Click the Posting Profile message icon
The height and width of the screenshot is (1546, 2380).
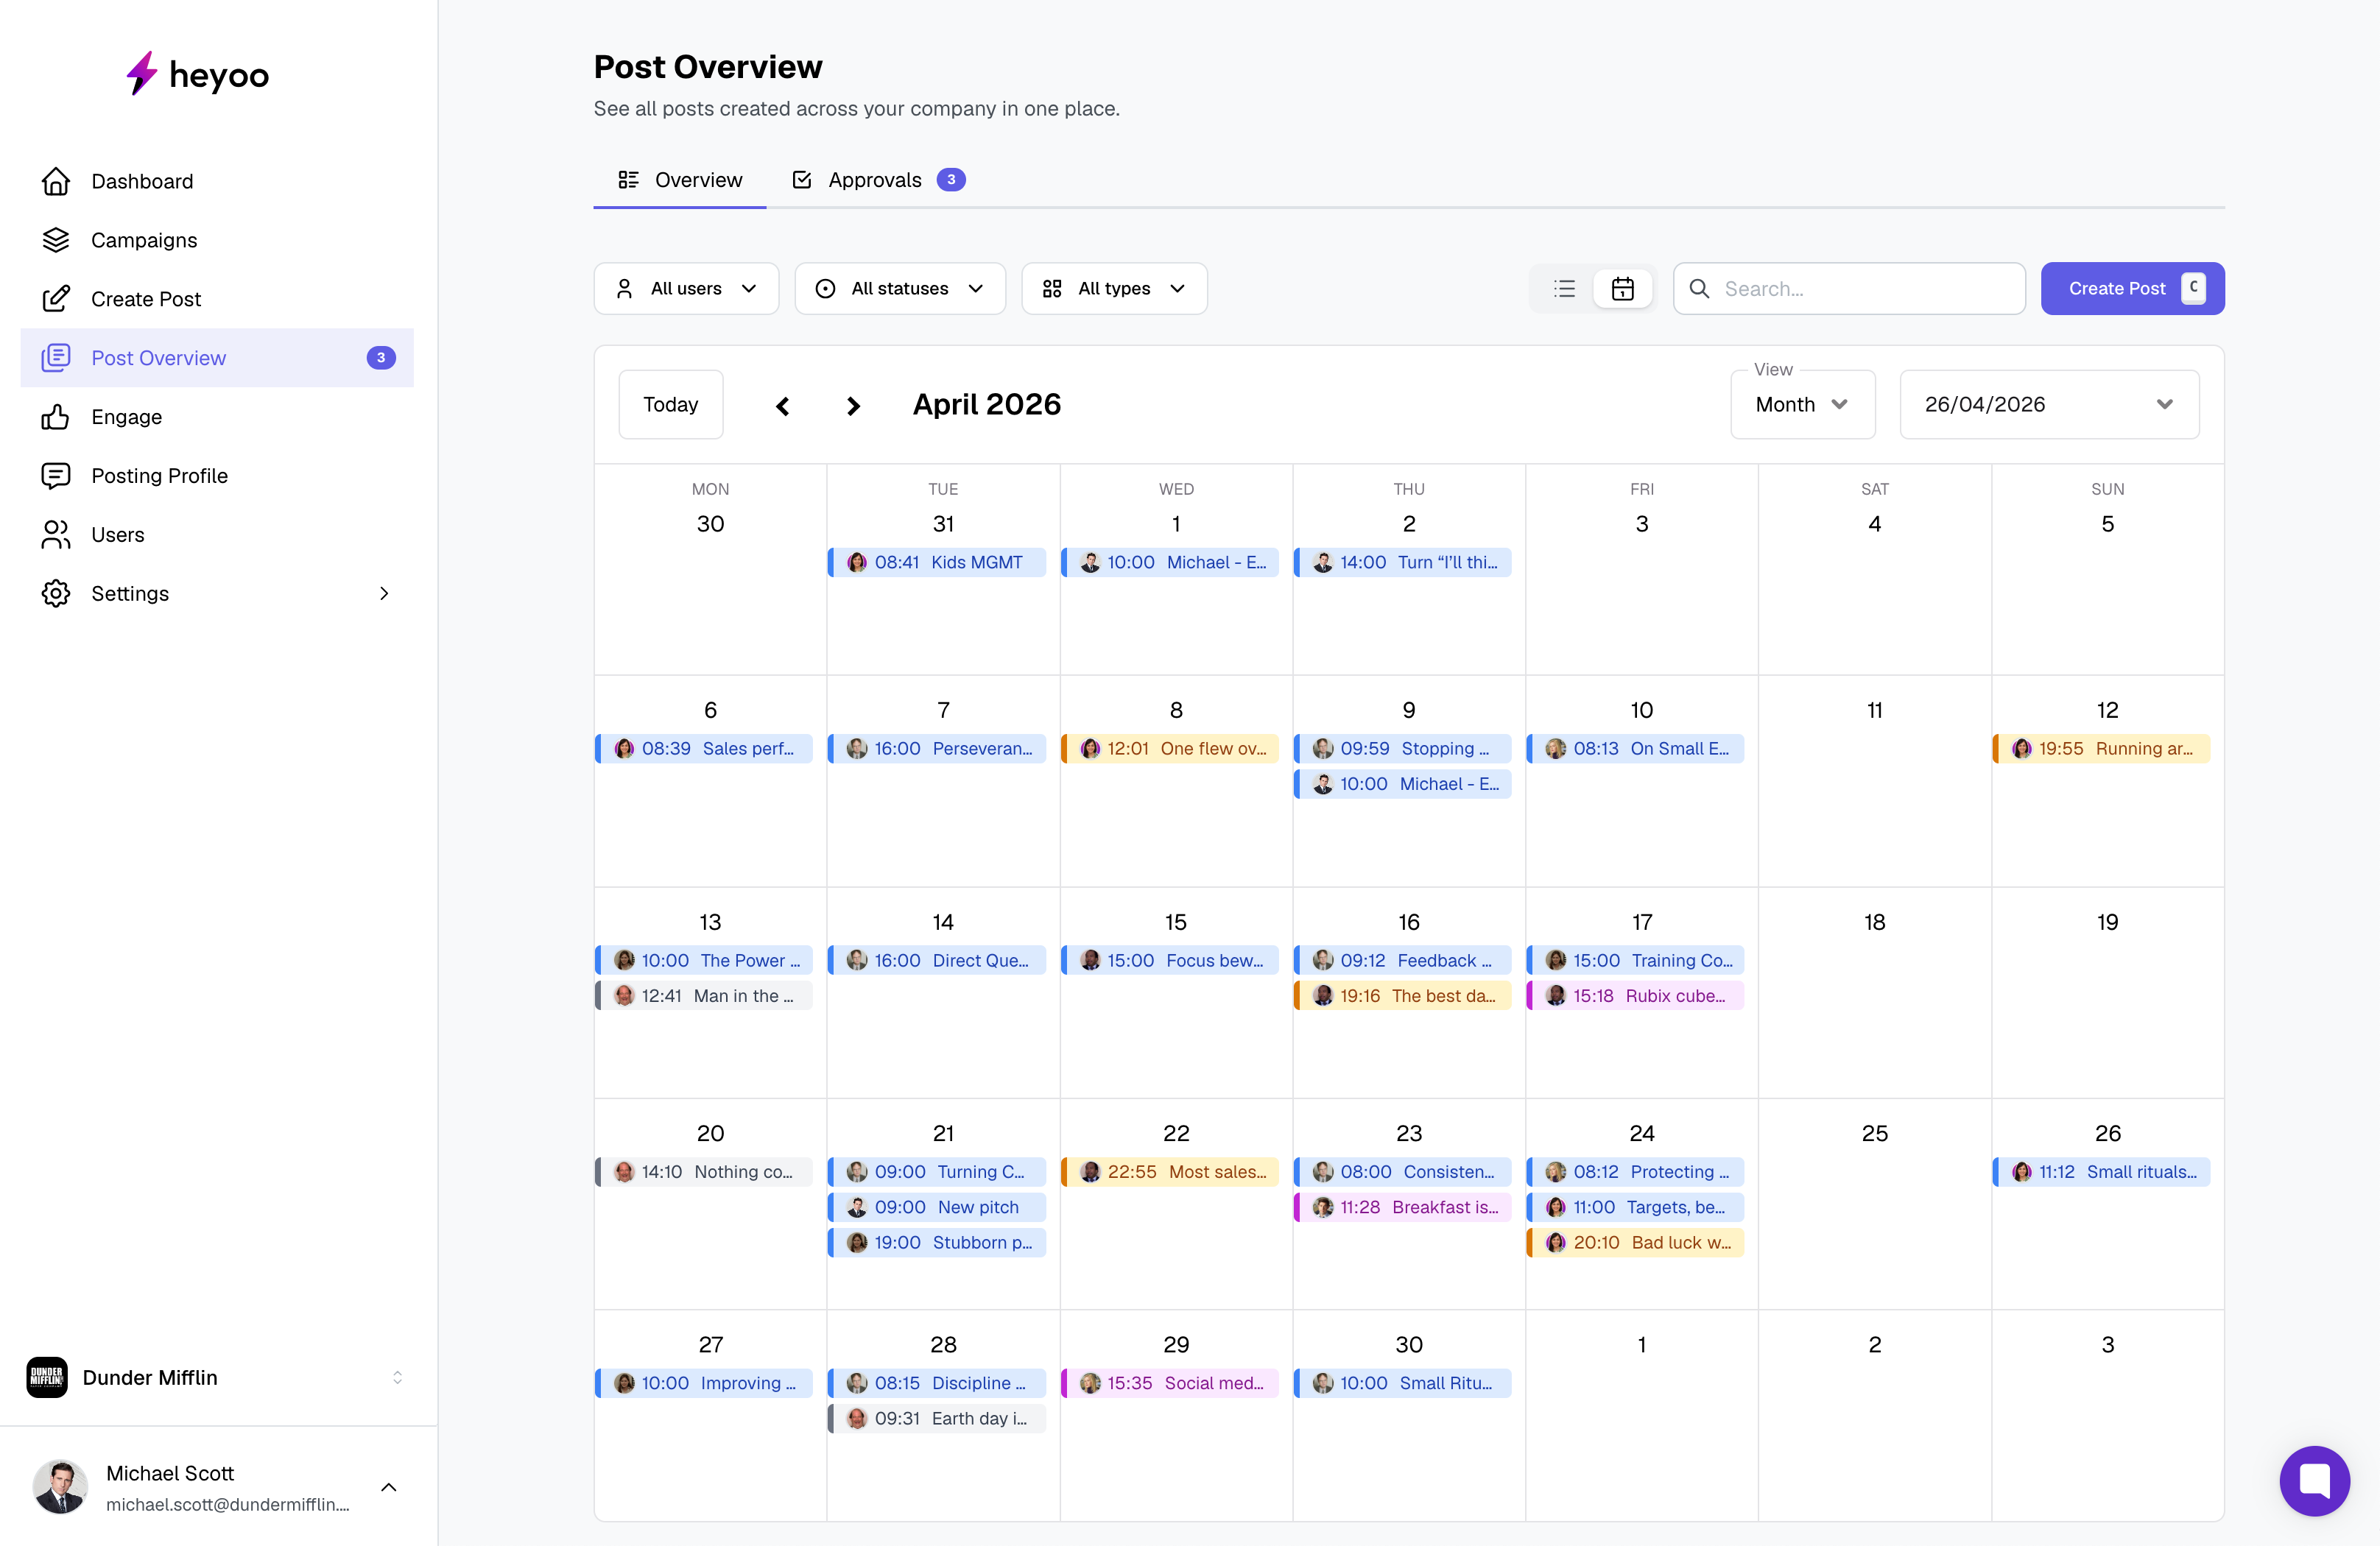click(x=56, y=476)
